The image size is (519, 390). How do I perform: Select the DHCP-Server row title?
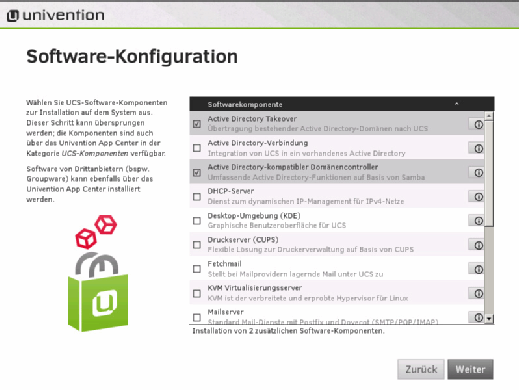[x=231, y=191]
